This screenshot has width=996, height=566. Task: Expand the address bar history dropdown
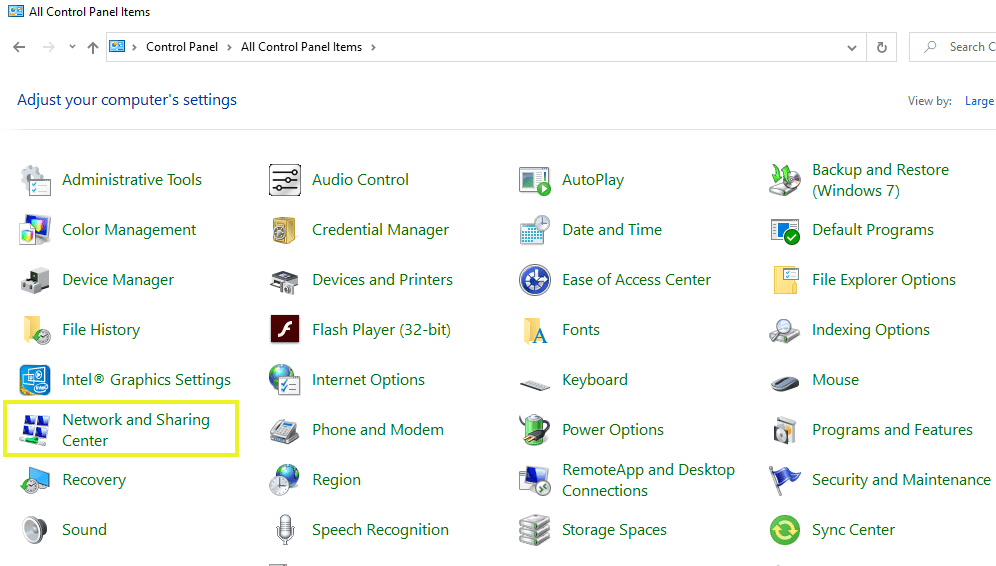(852, 47)
